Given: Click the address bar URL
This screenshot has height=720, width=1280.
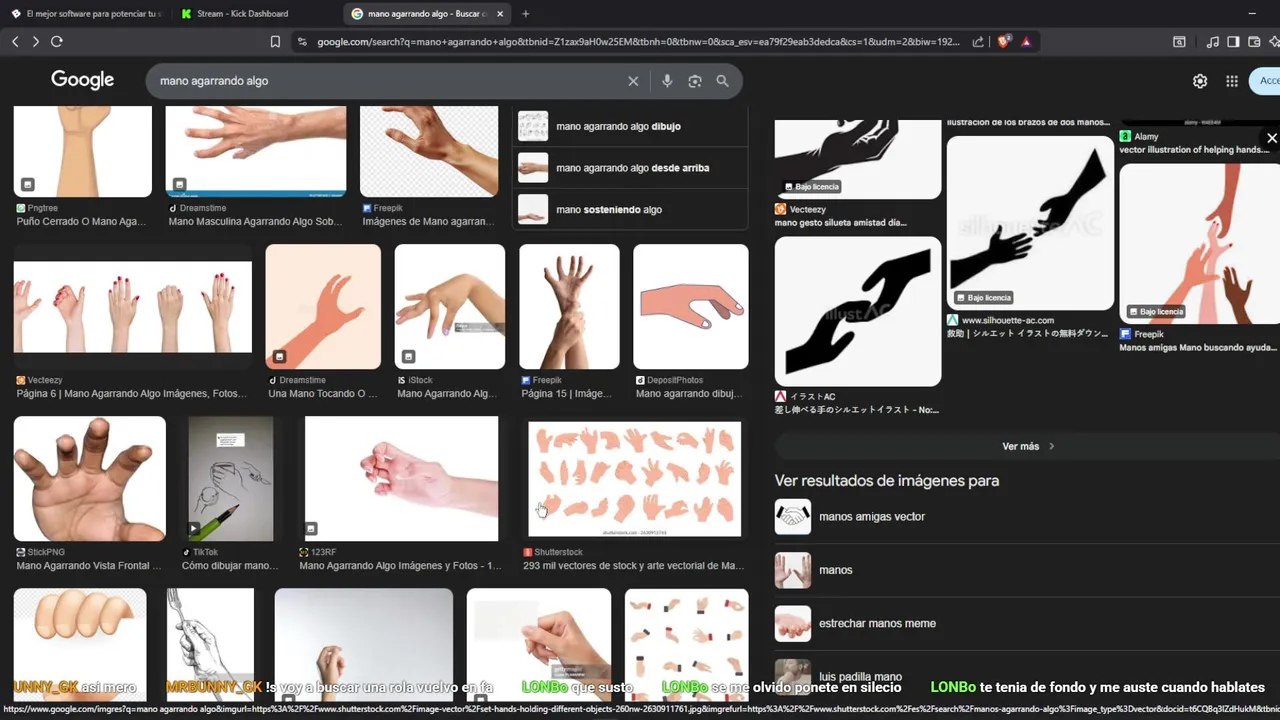Looking at the screenshot, I should coord(638,42).
